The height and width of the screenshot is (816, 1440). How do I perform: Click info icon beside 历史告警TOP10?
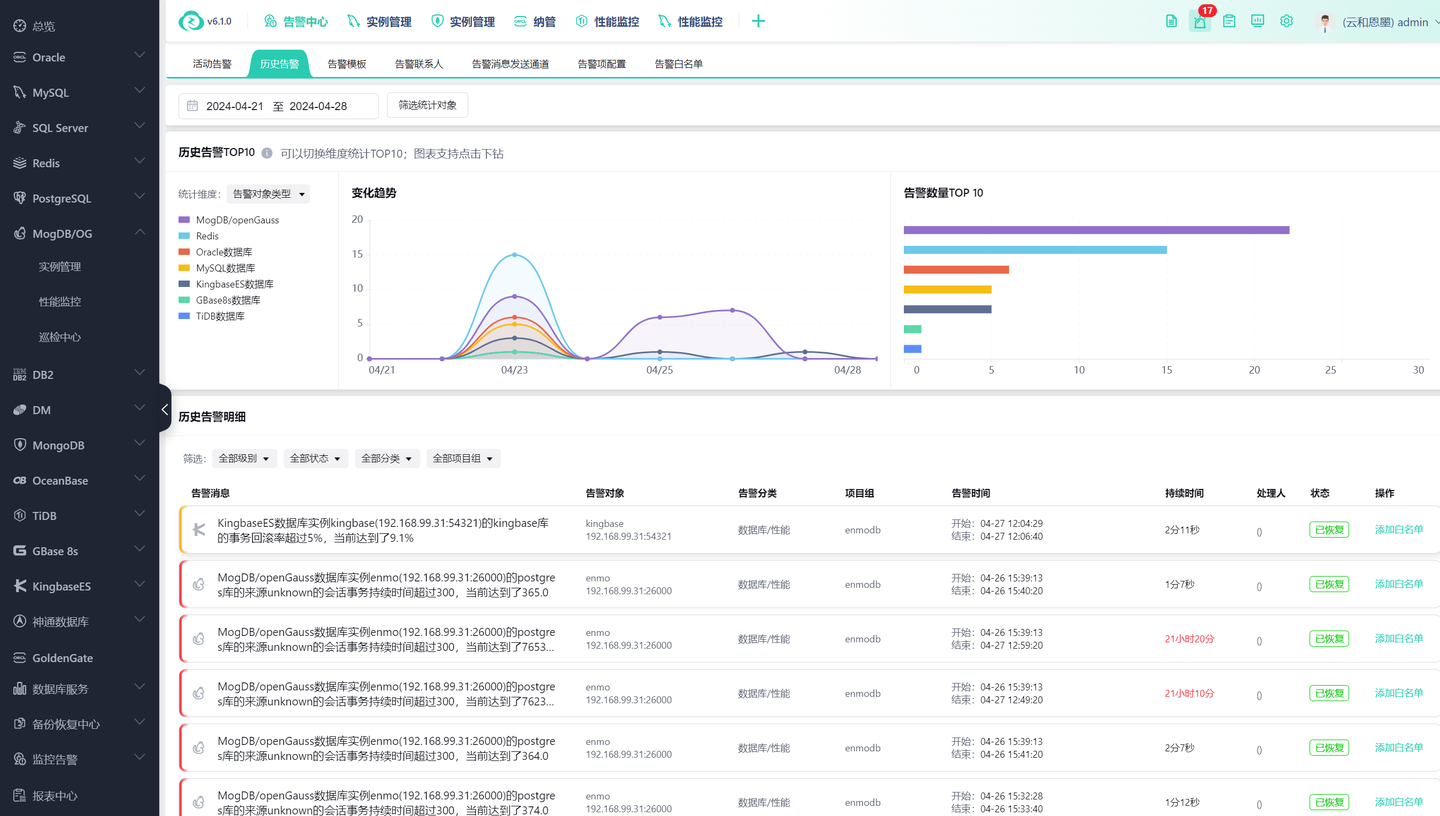[267, 154]
